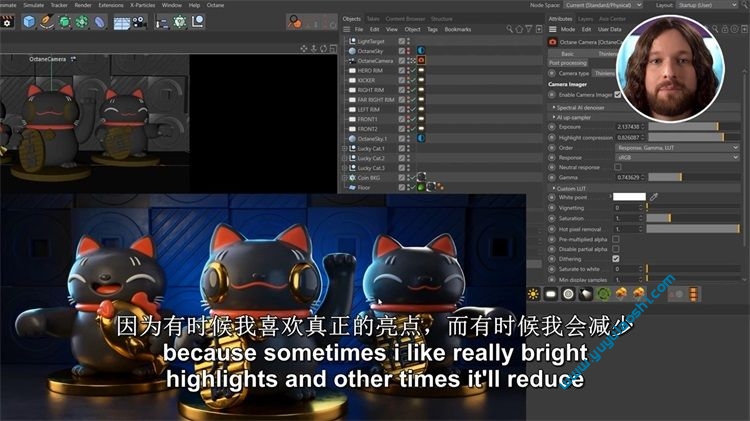
Task: Click the Octane sun light icon
Action: point(533,294)
